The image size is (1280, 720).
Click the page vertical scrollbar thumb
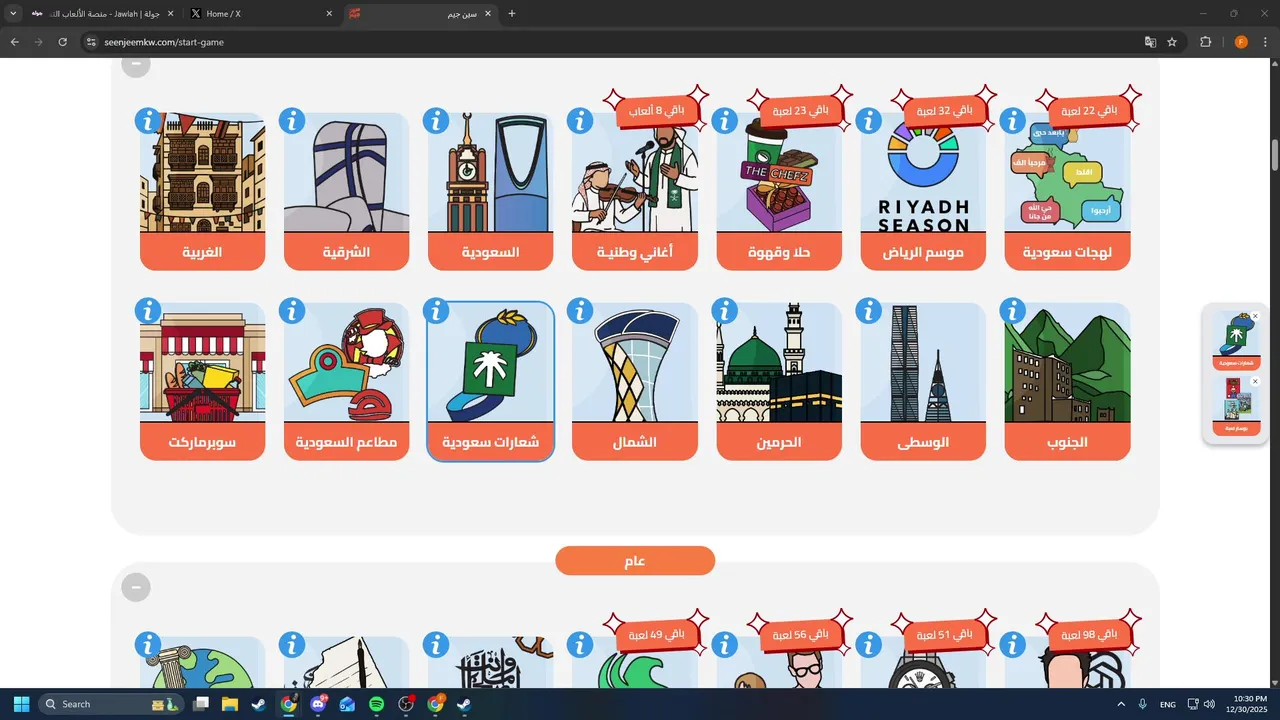coord(1275,156)
